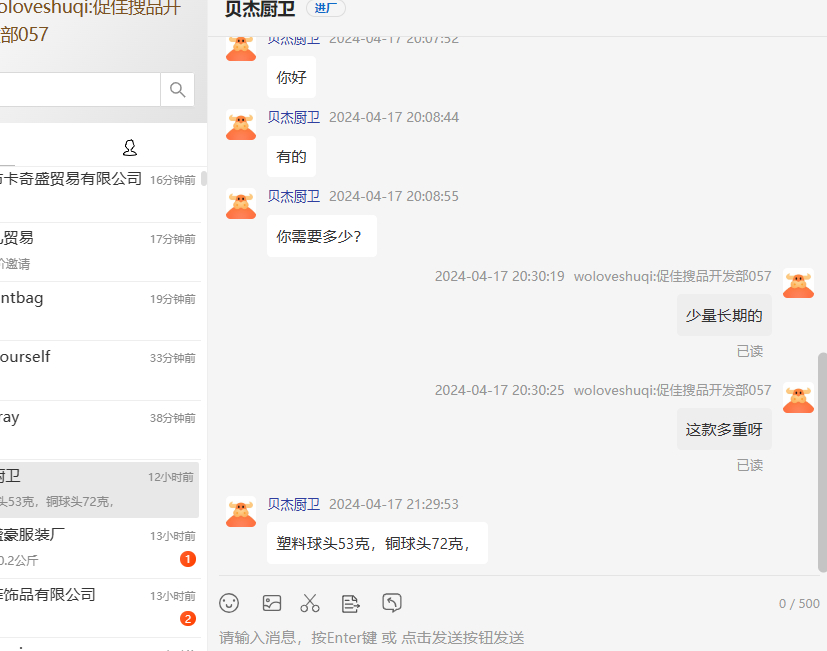827x651 pixels.
Task: Select the scissors screenshot tool
Action: [x=310, y=603]
